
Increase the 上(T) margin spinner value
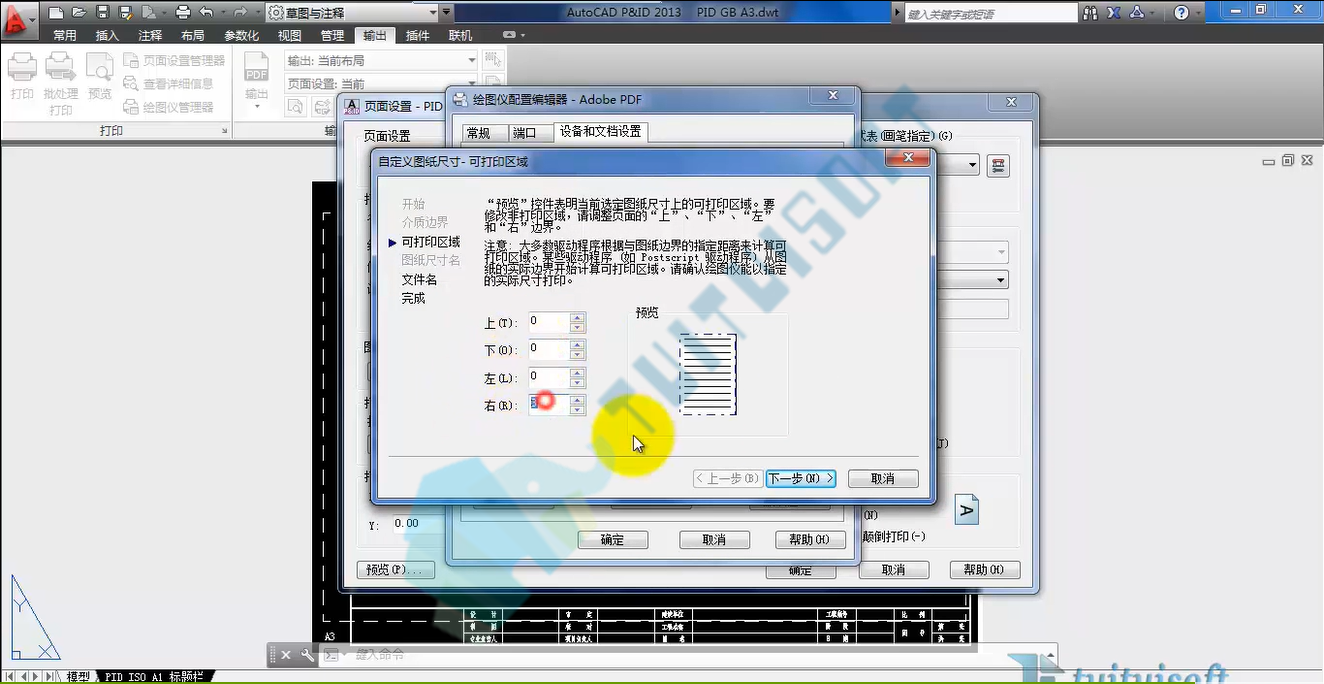[577, 318]
